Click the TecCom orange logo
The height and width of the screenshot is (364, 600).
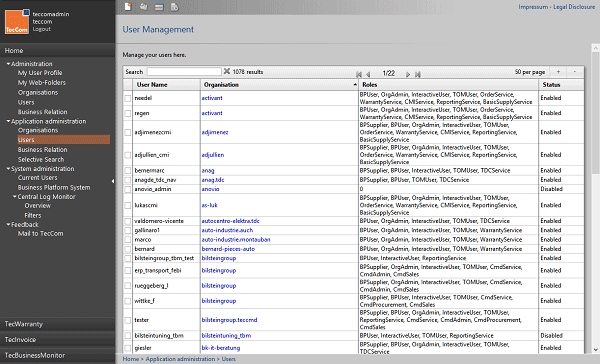tap(17, 22)
